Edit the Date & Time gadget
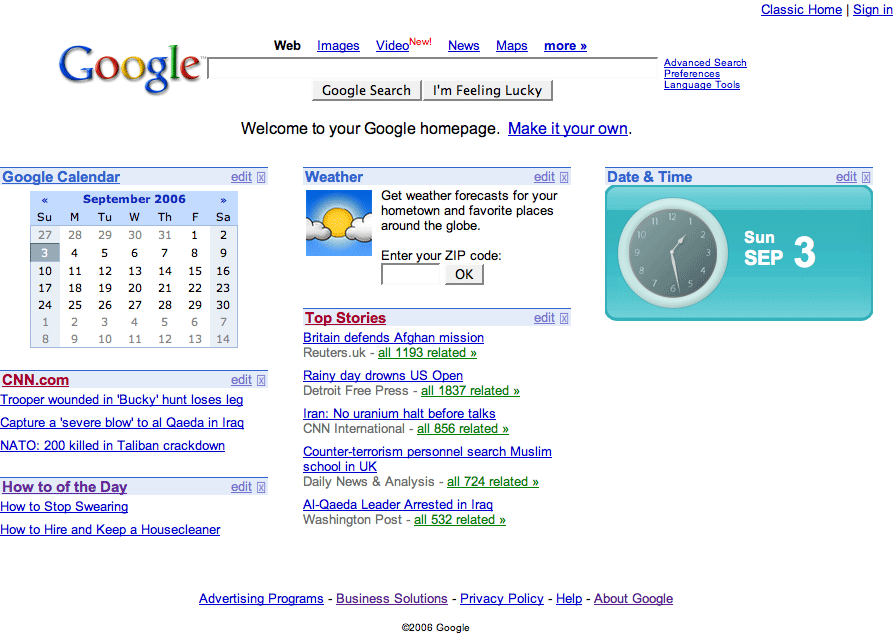Screen dimensions: 896x642 point(846,177)
